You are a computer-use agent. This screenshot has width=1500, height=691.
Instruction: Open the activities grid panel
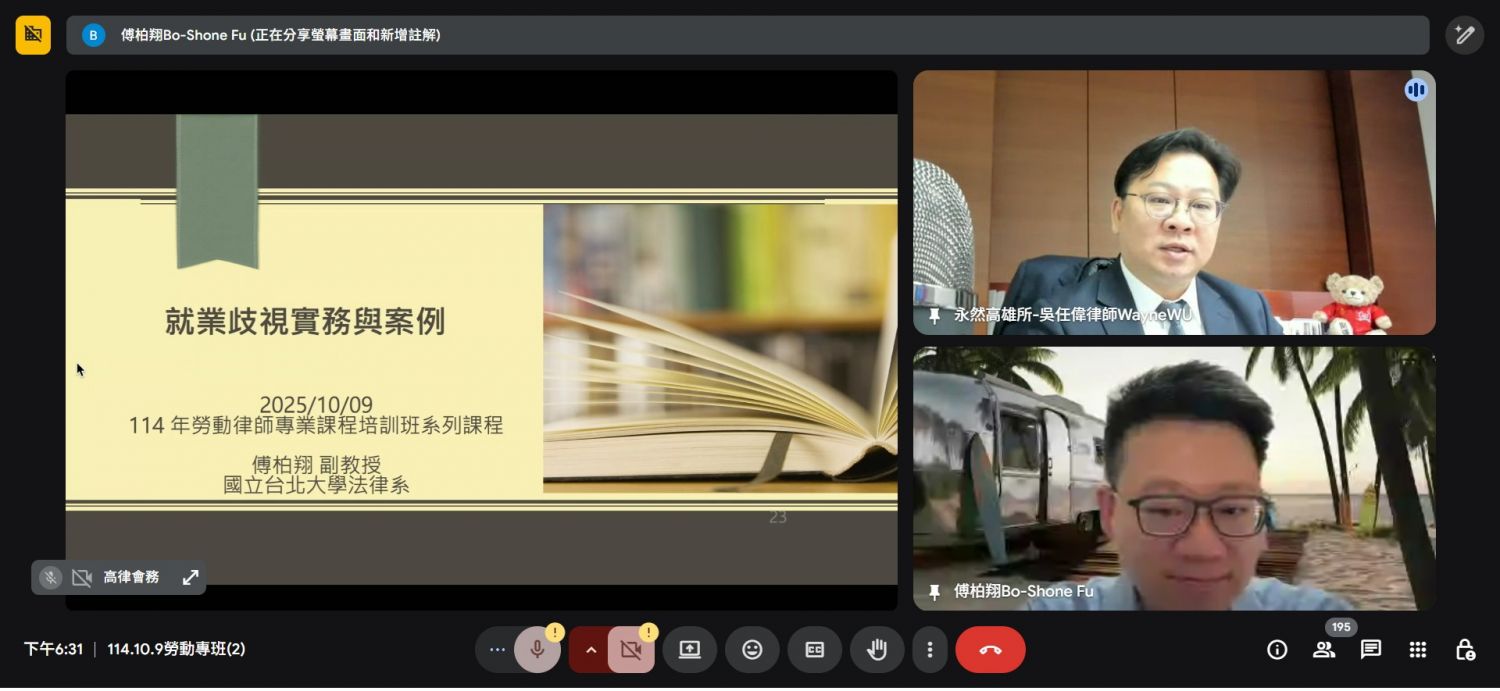(1418, 650)
